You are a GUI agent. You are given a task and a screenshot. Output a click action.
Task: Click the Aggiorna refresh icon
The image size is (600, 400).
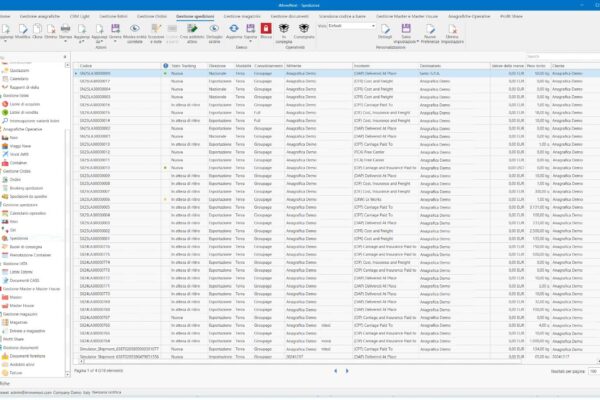click(234, 29)
